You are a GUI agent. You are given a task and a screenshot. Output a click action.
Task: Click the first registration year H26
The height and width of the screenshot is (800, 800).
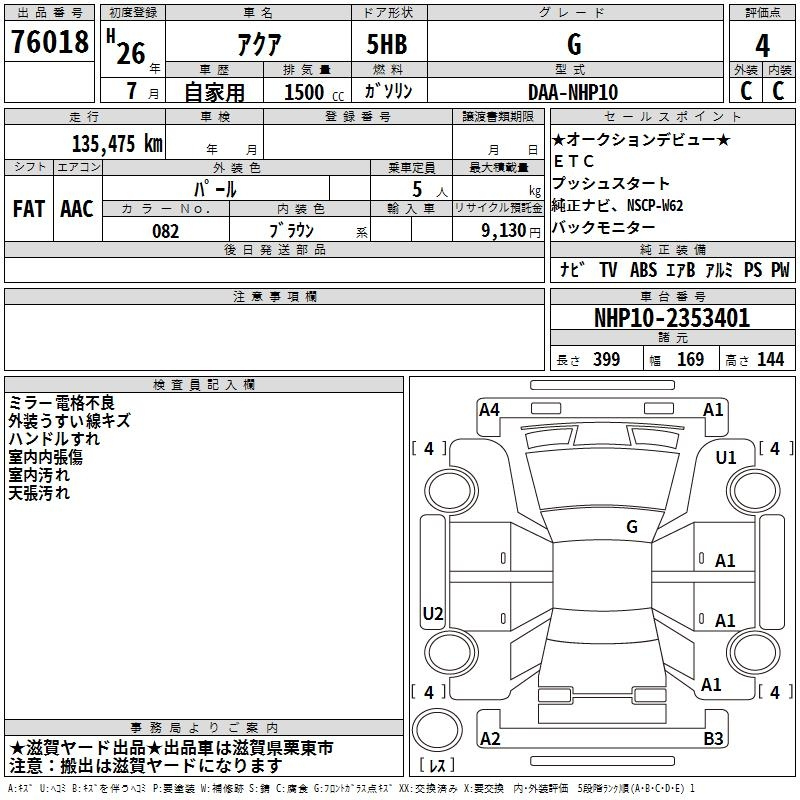click(126, 47)
